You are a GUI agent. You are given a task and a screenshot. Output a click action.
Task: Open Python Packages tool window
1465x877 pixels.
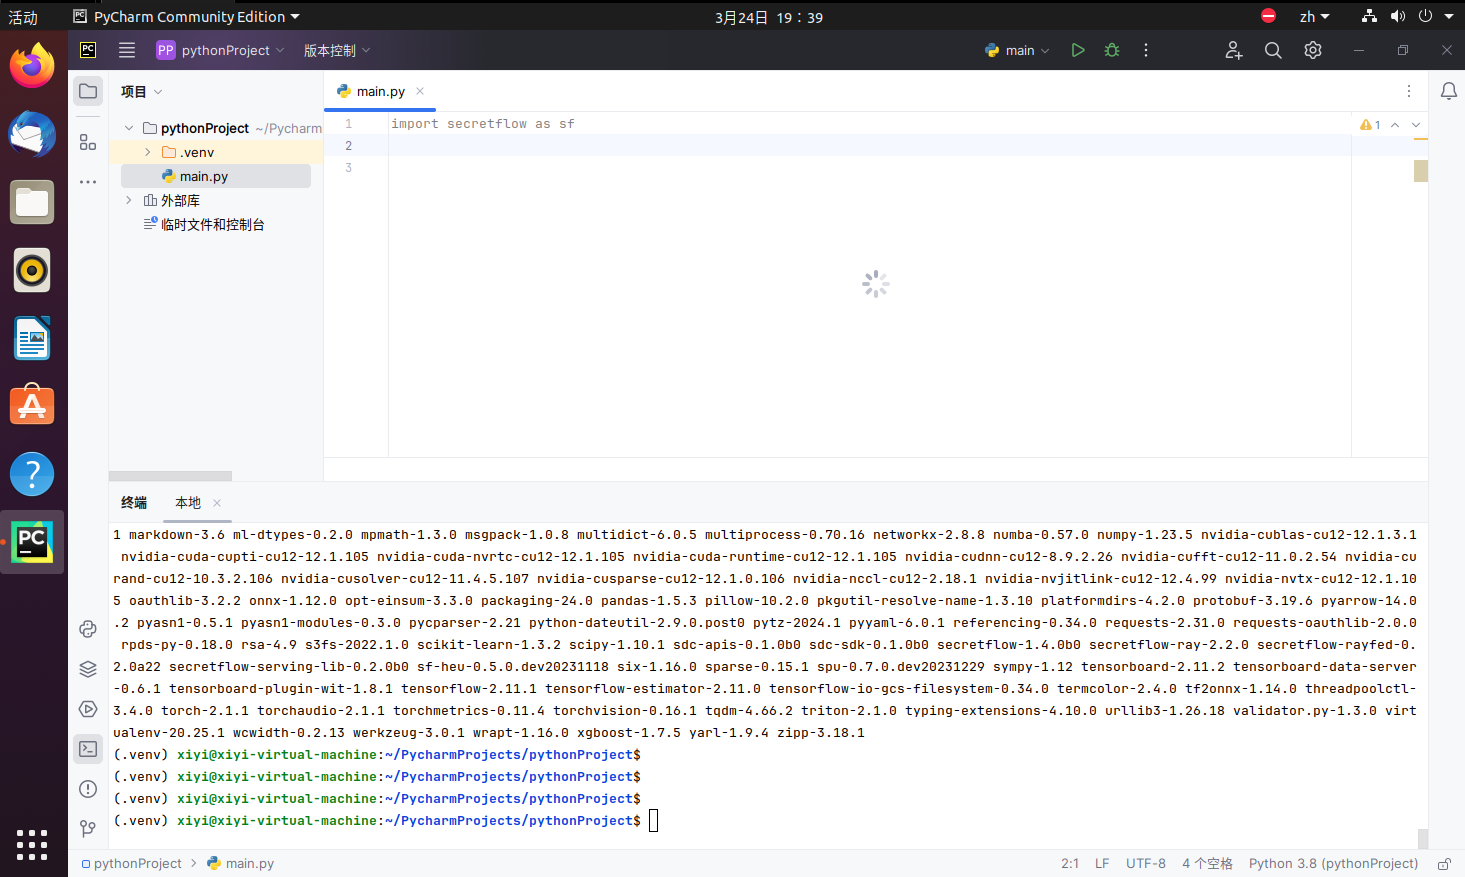[88, 669]
